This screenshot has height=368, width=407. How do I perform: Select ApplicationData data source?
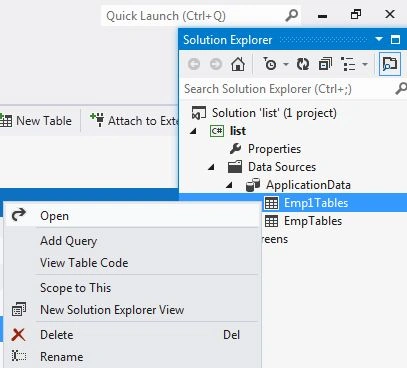(308, 185)
